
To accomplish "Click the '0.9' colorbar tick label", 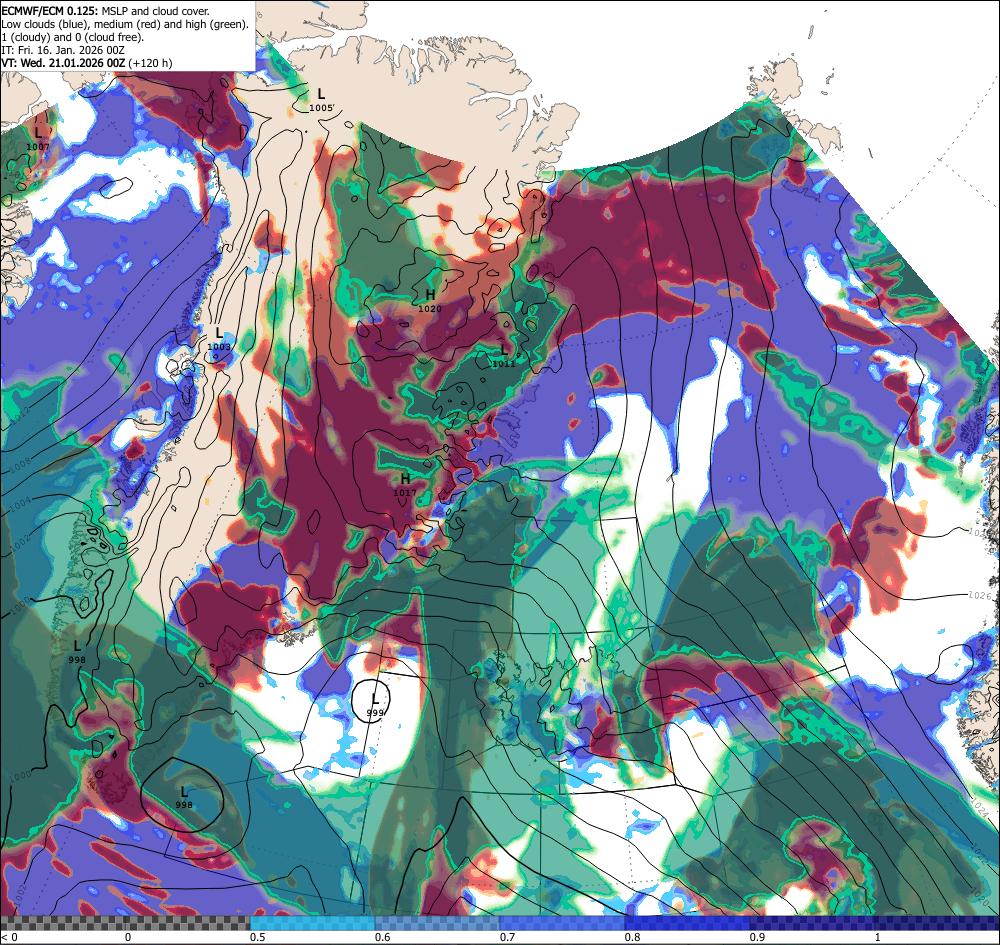I will (x=757, y=937).
